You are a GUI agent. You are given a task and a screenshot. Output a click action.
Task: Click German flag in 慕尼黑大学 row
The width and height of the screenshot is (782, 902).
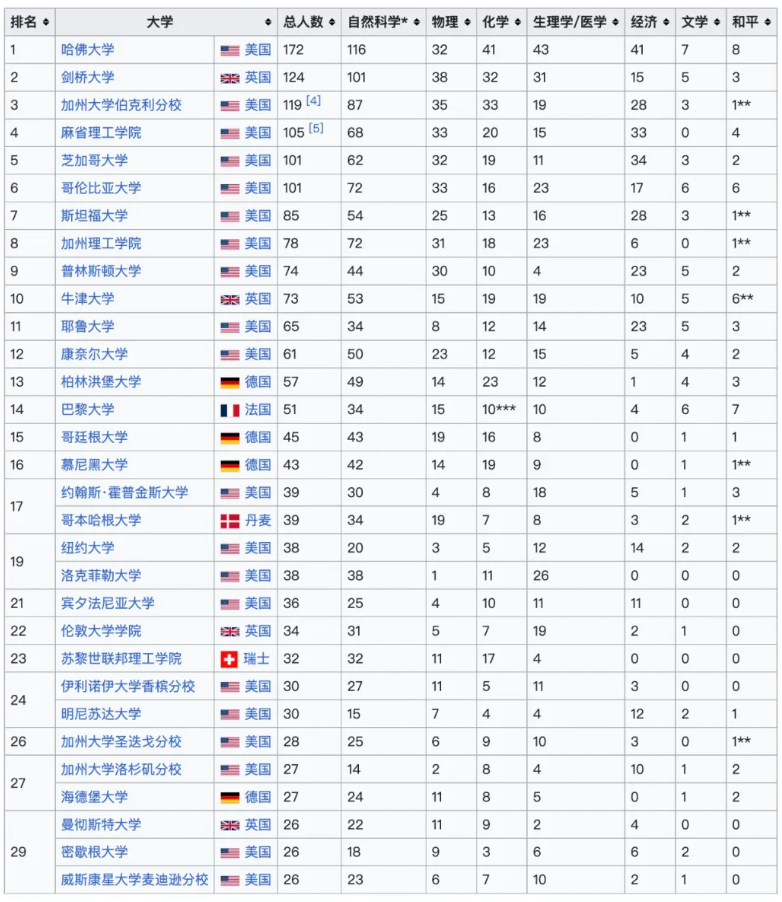coord(230,465)
